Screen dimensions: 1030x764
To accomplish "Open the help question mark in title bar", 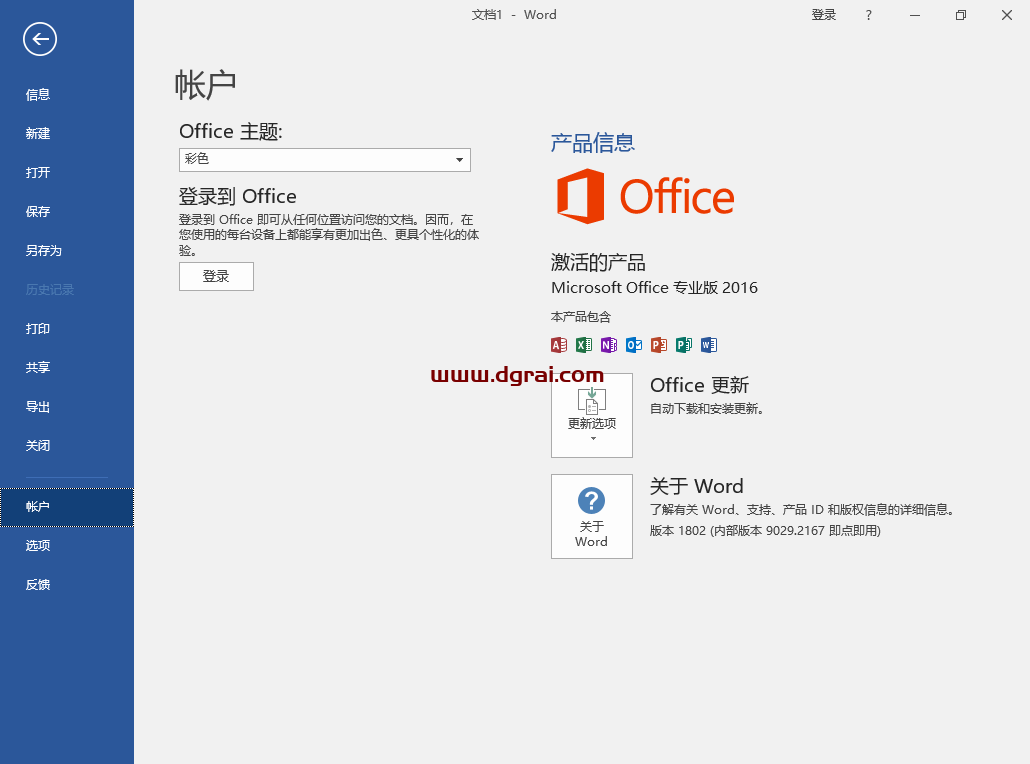I will pyautogui.click(x=868, y=15).
